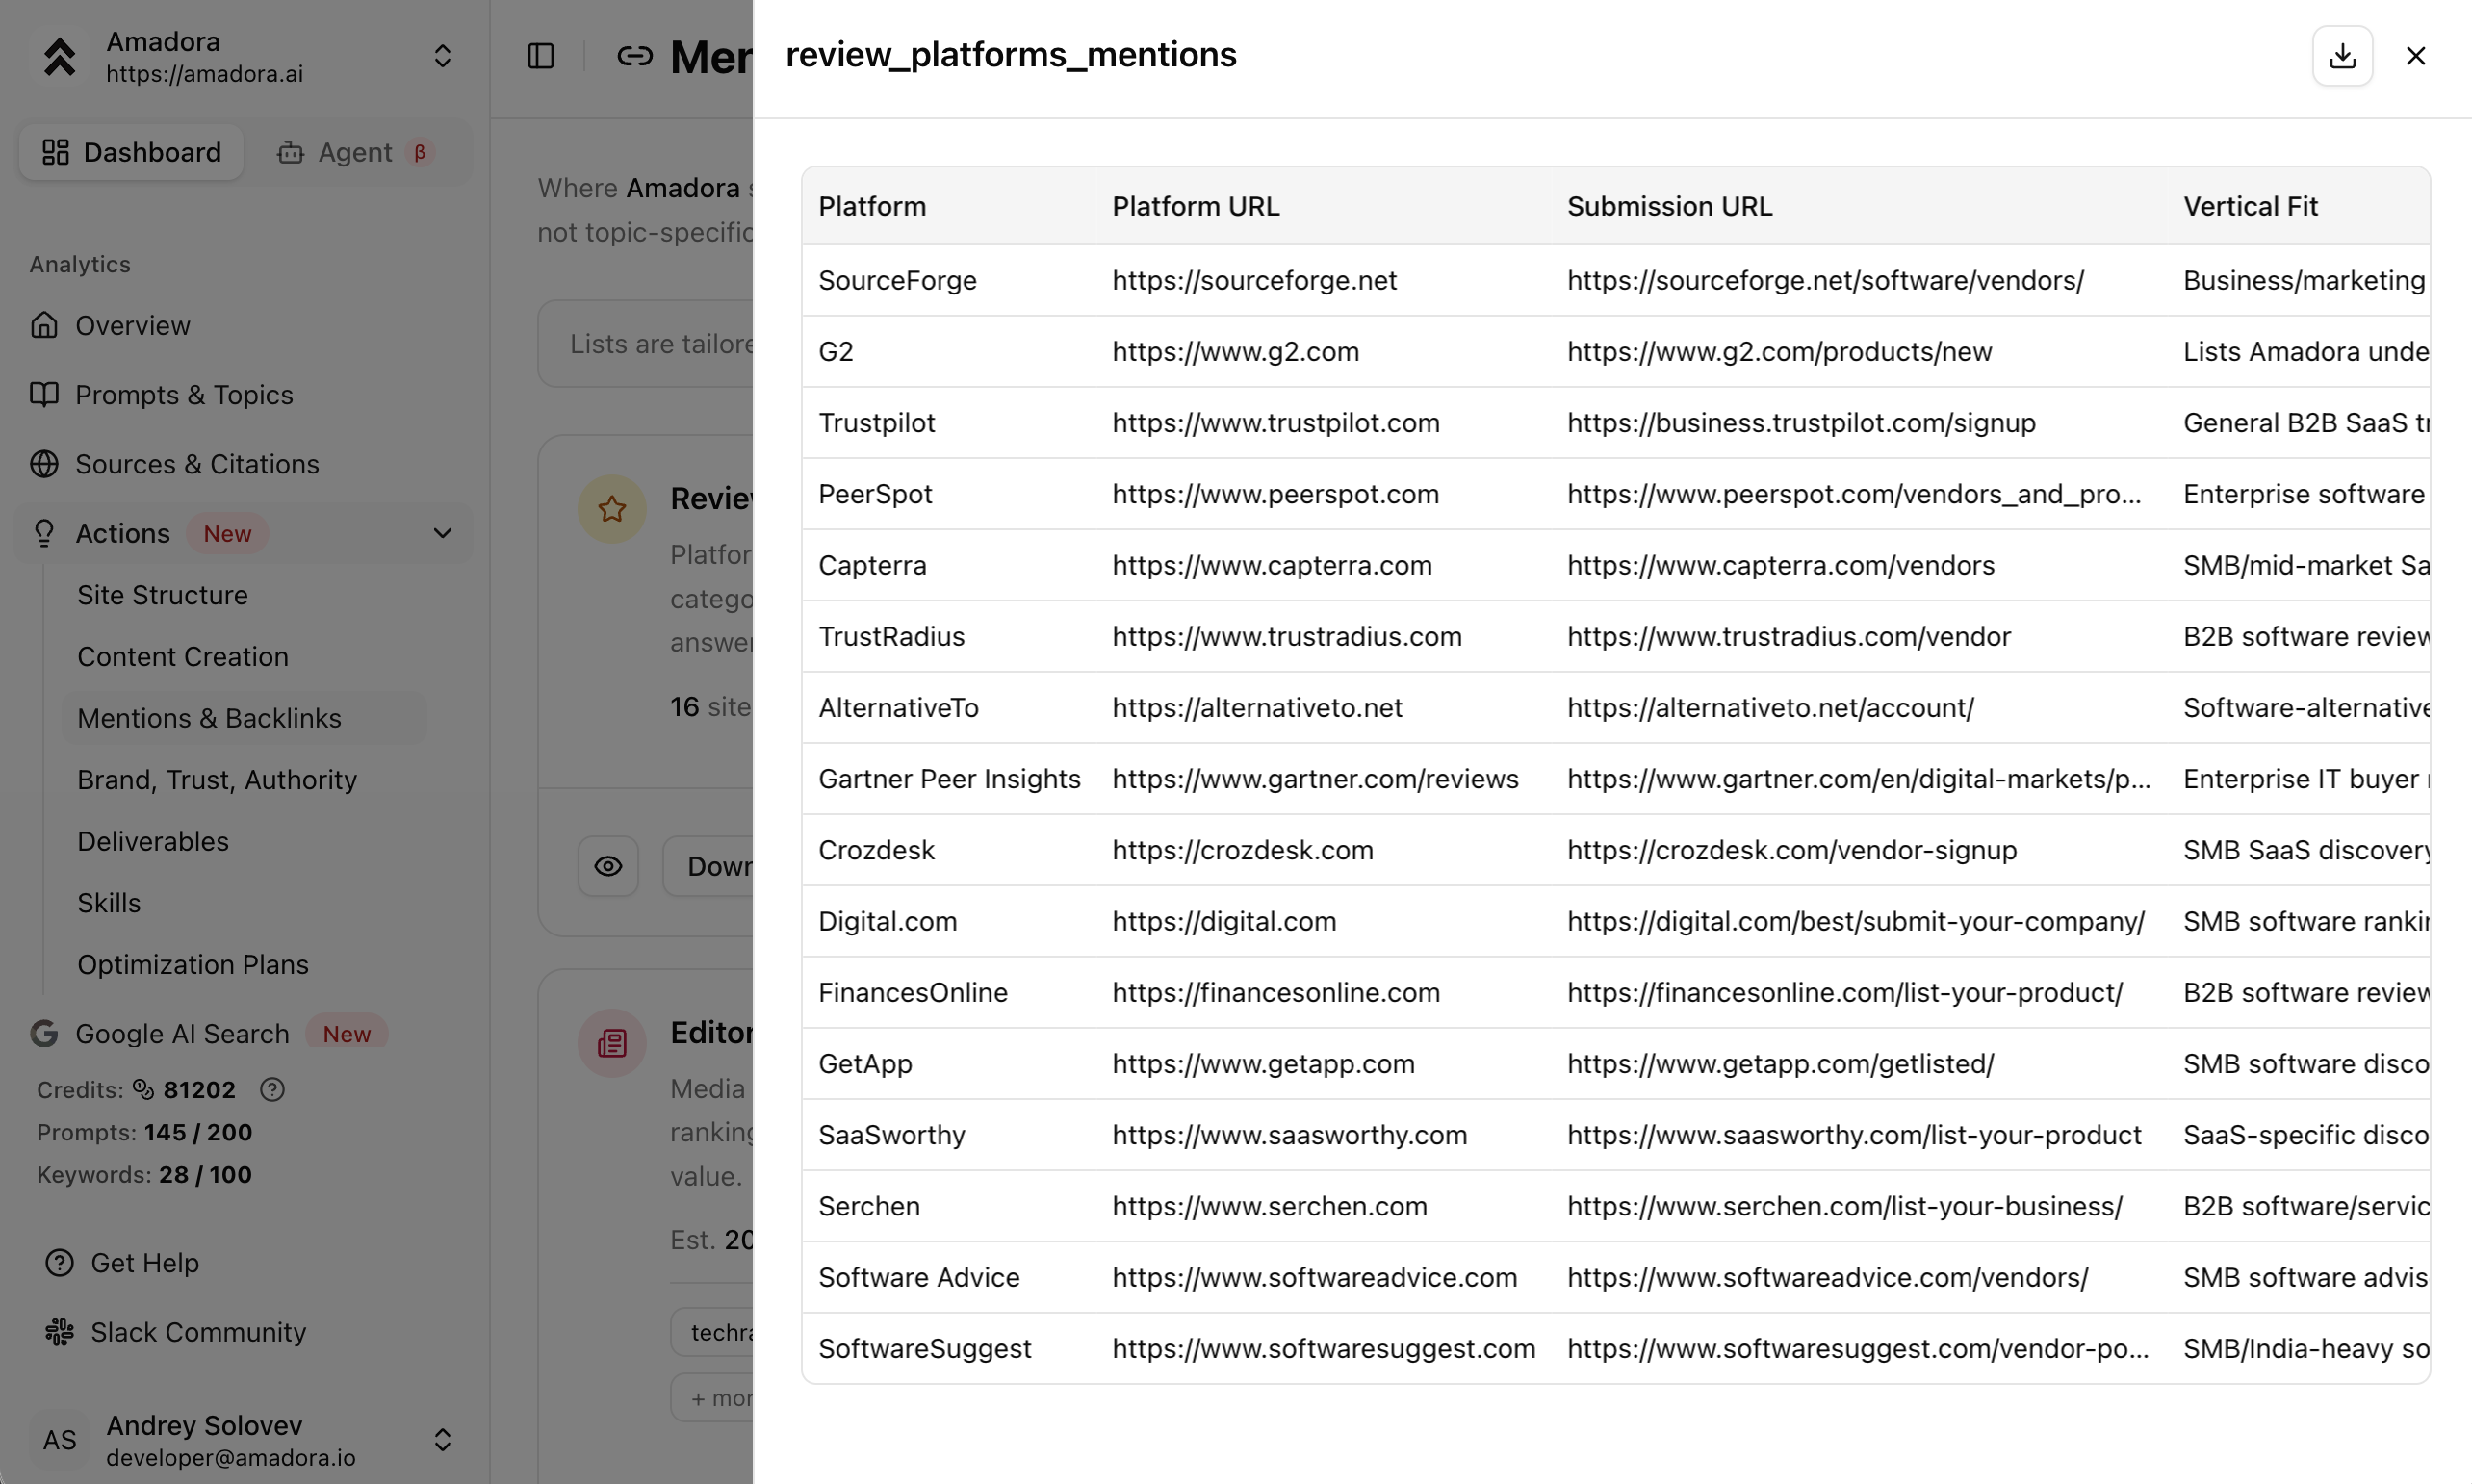Click the Gartner Peer Insights cell

949,779
